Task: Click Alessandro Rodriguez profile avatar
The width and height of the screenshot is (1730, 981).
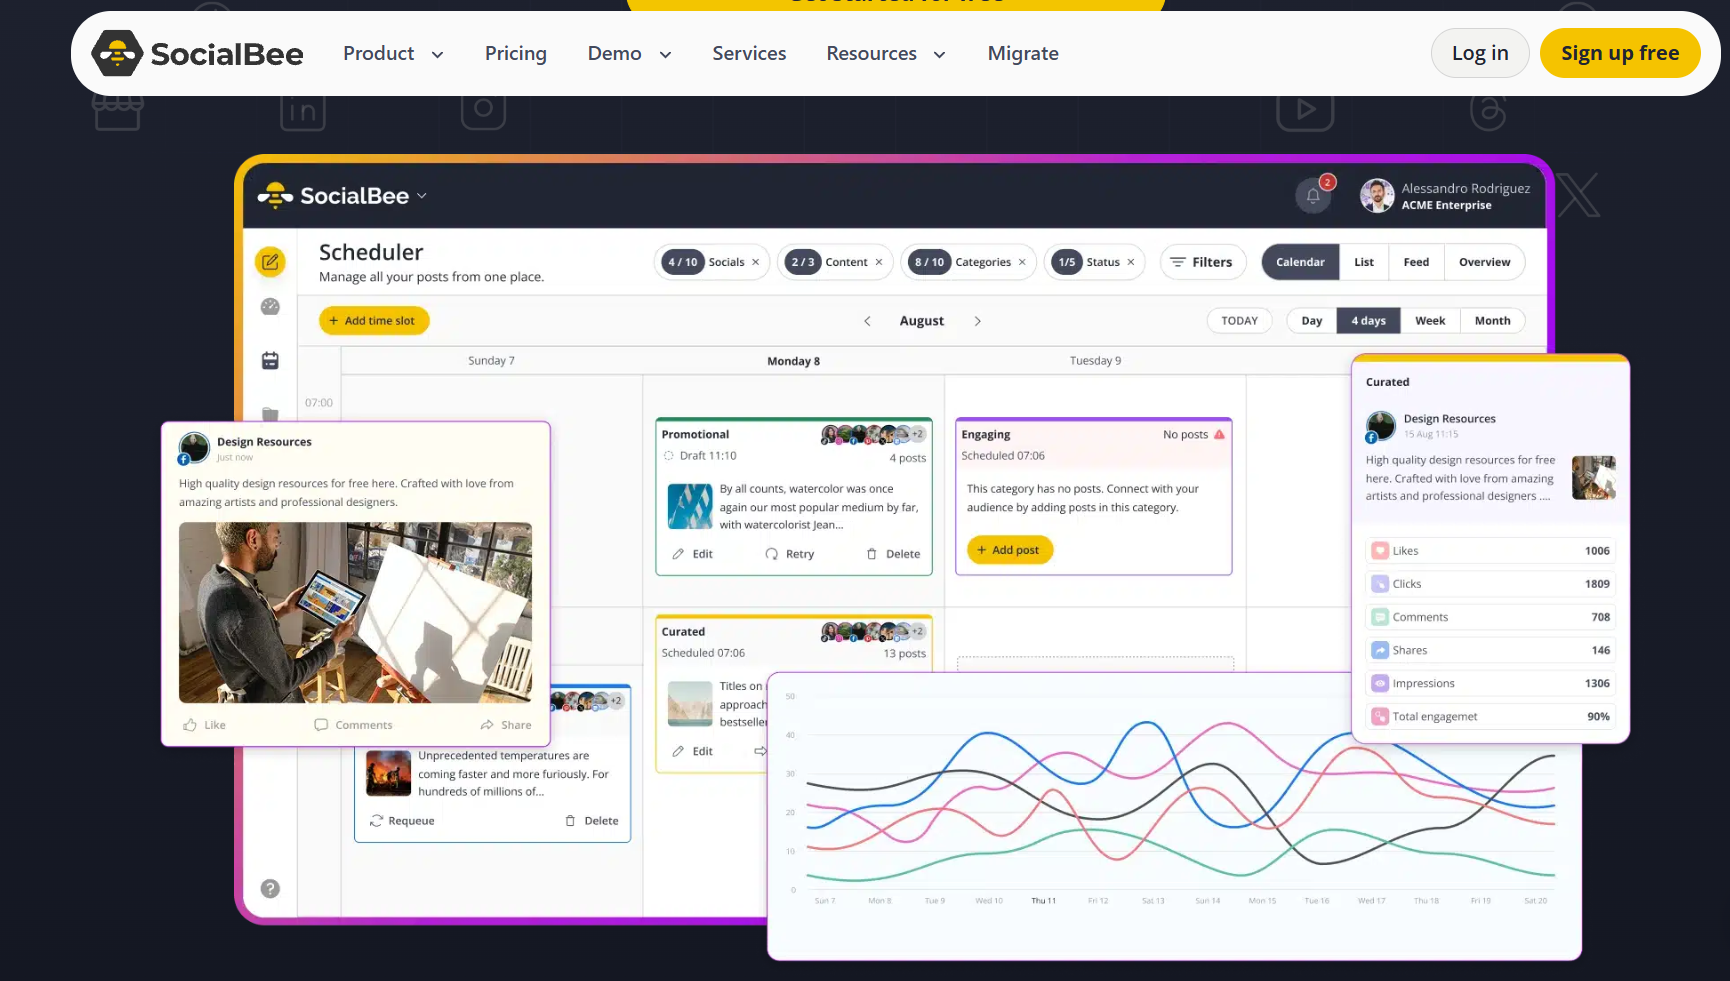Action: click(1377, 196)
